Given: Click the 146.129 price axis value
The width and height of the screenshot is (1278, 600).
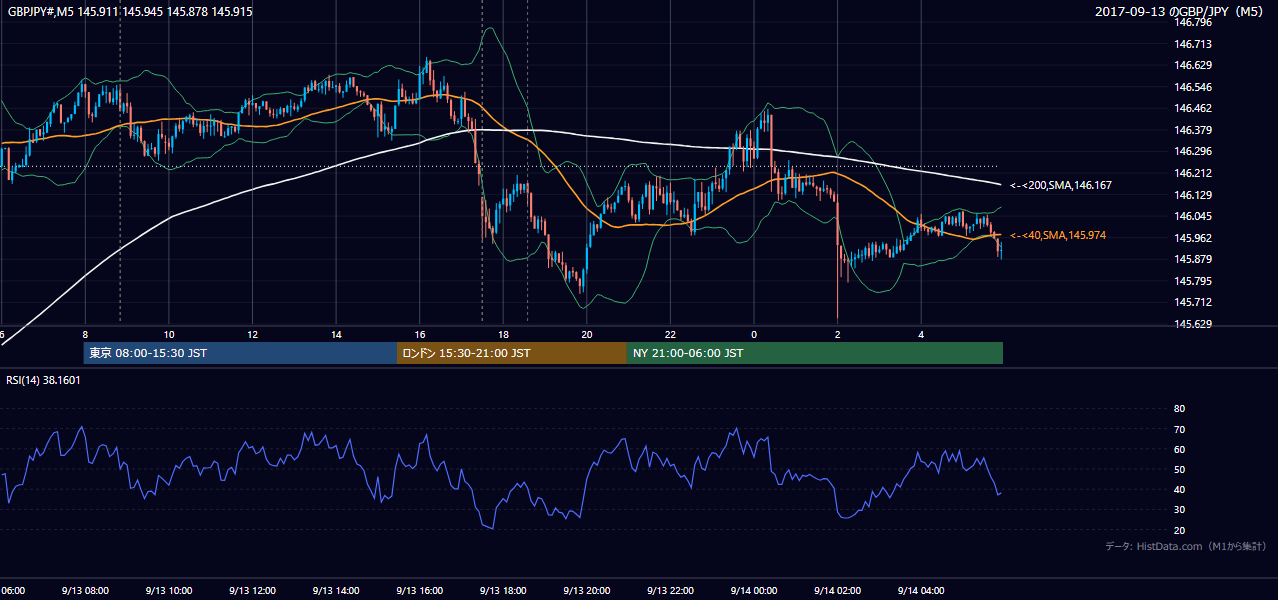Looking at the screenshot, I should [1194, 195].
